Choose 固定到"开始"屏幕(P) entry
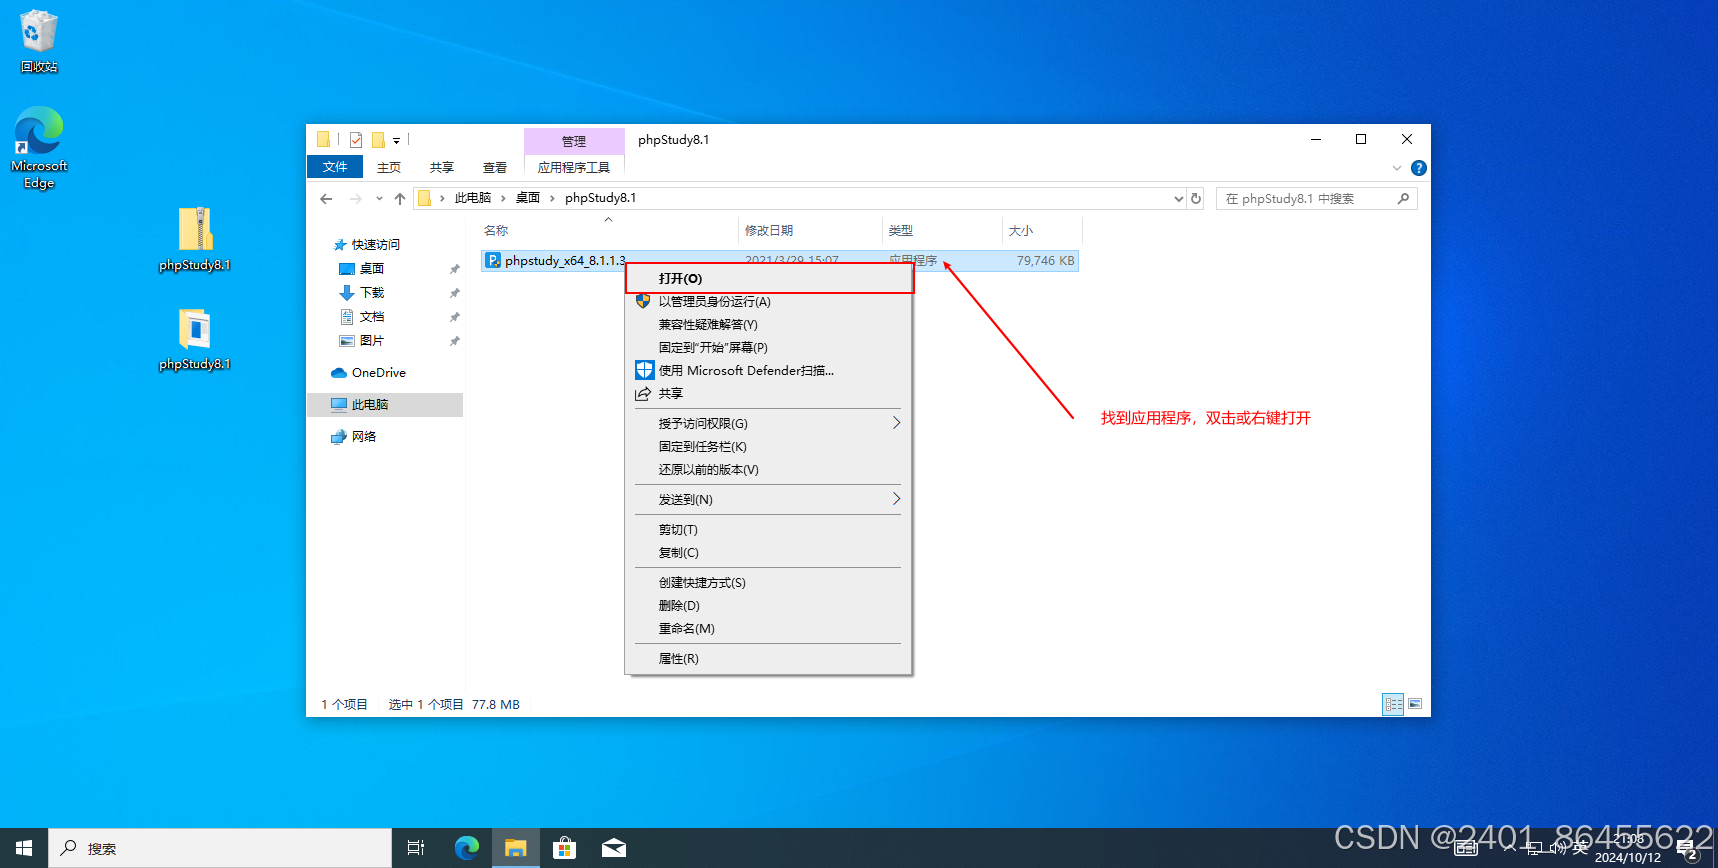Viewport: 1718px width, 868px height. [x=769, y=348]
